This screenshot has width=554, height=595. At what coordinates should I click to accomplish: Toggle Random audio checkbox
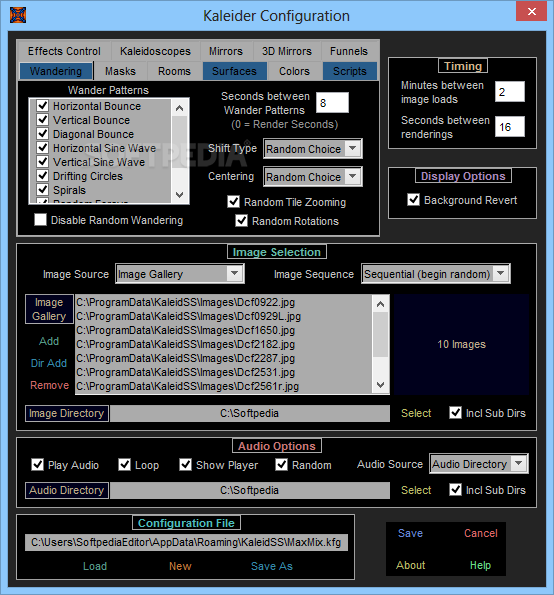point(281,464)
